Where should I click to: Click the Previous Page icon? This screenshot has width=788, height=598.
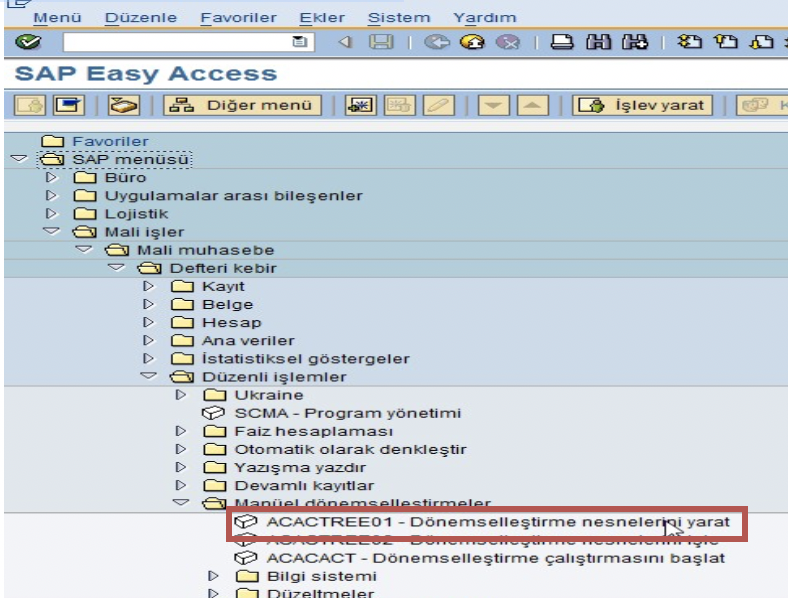pyautogui.click(x=726, y=42)
